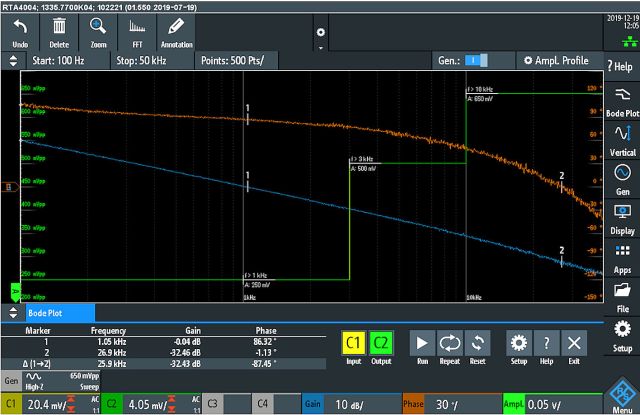Select marker 1 row in table
640x415 pixels.
point(163,342)
